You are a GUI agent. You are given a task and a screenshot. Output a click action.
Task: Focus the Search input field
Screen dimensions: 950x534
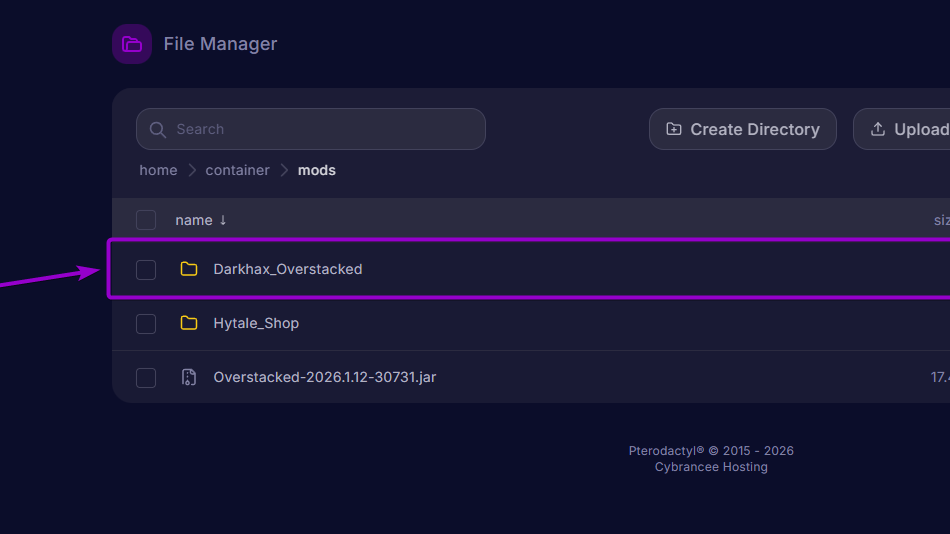click(311, 129)
